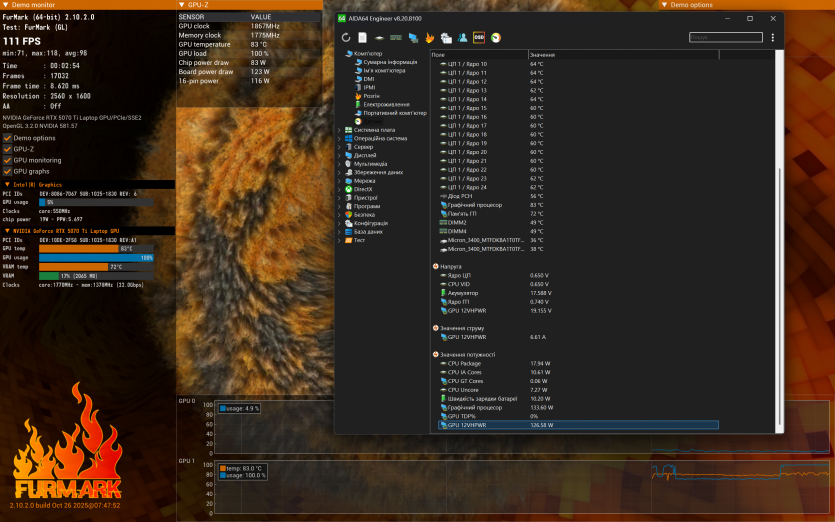Click the user profile toolbar icon

point(462,38)
